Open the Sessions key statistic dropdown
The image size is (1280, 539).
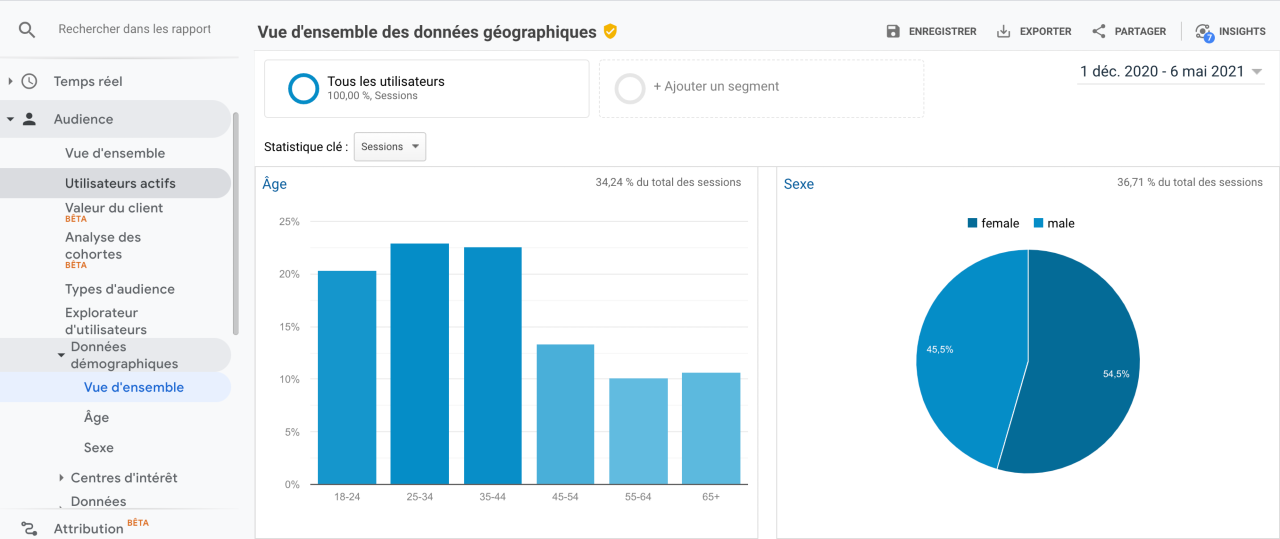click(x=390, y=146)
